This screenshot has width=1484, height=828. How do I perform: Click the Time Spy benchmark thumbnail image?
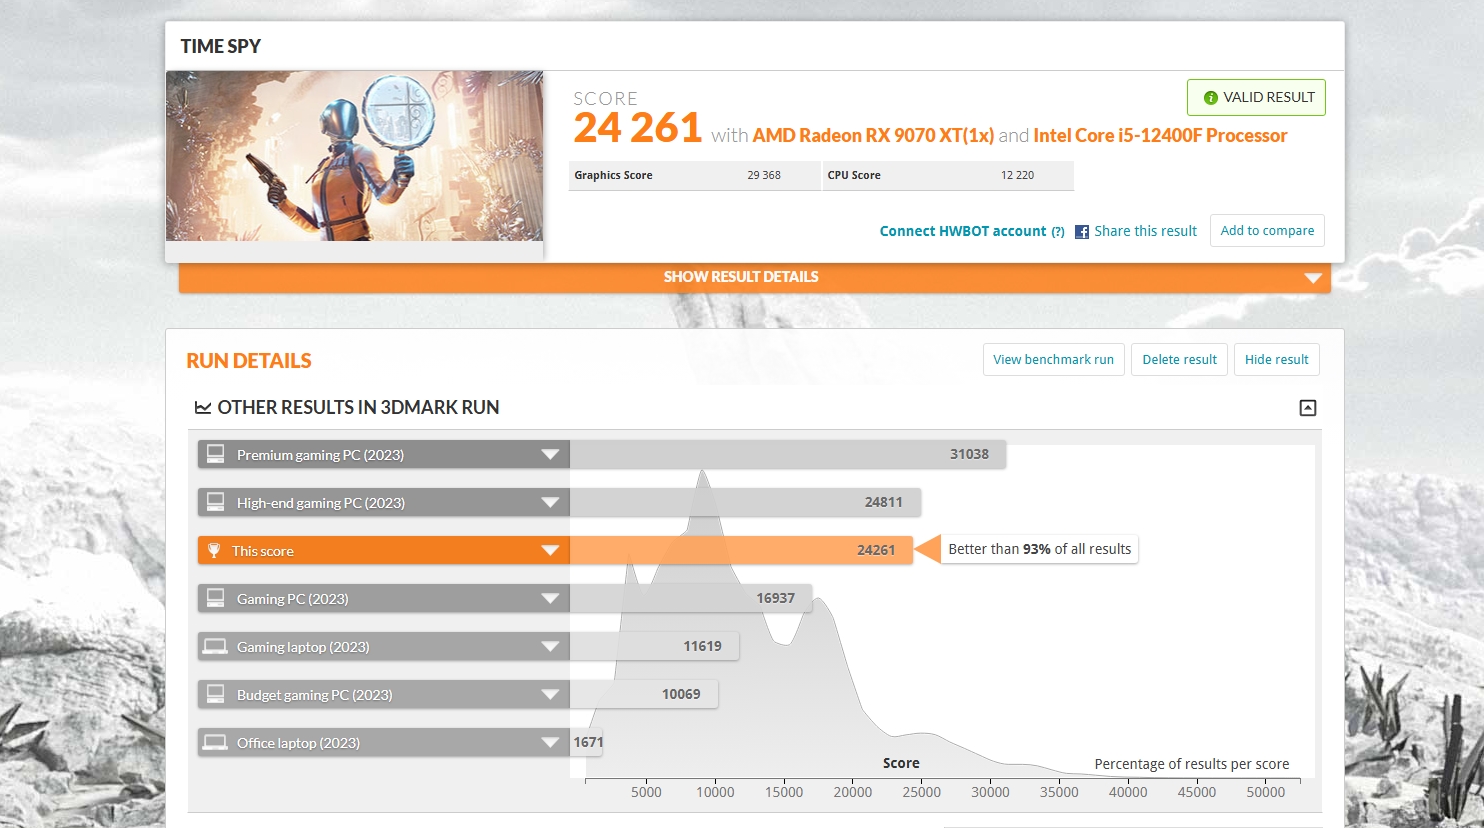click(354, 156)
